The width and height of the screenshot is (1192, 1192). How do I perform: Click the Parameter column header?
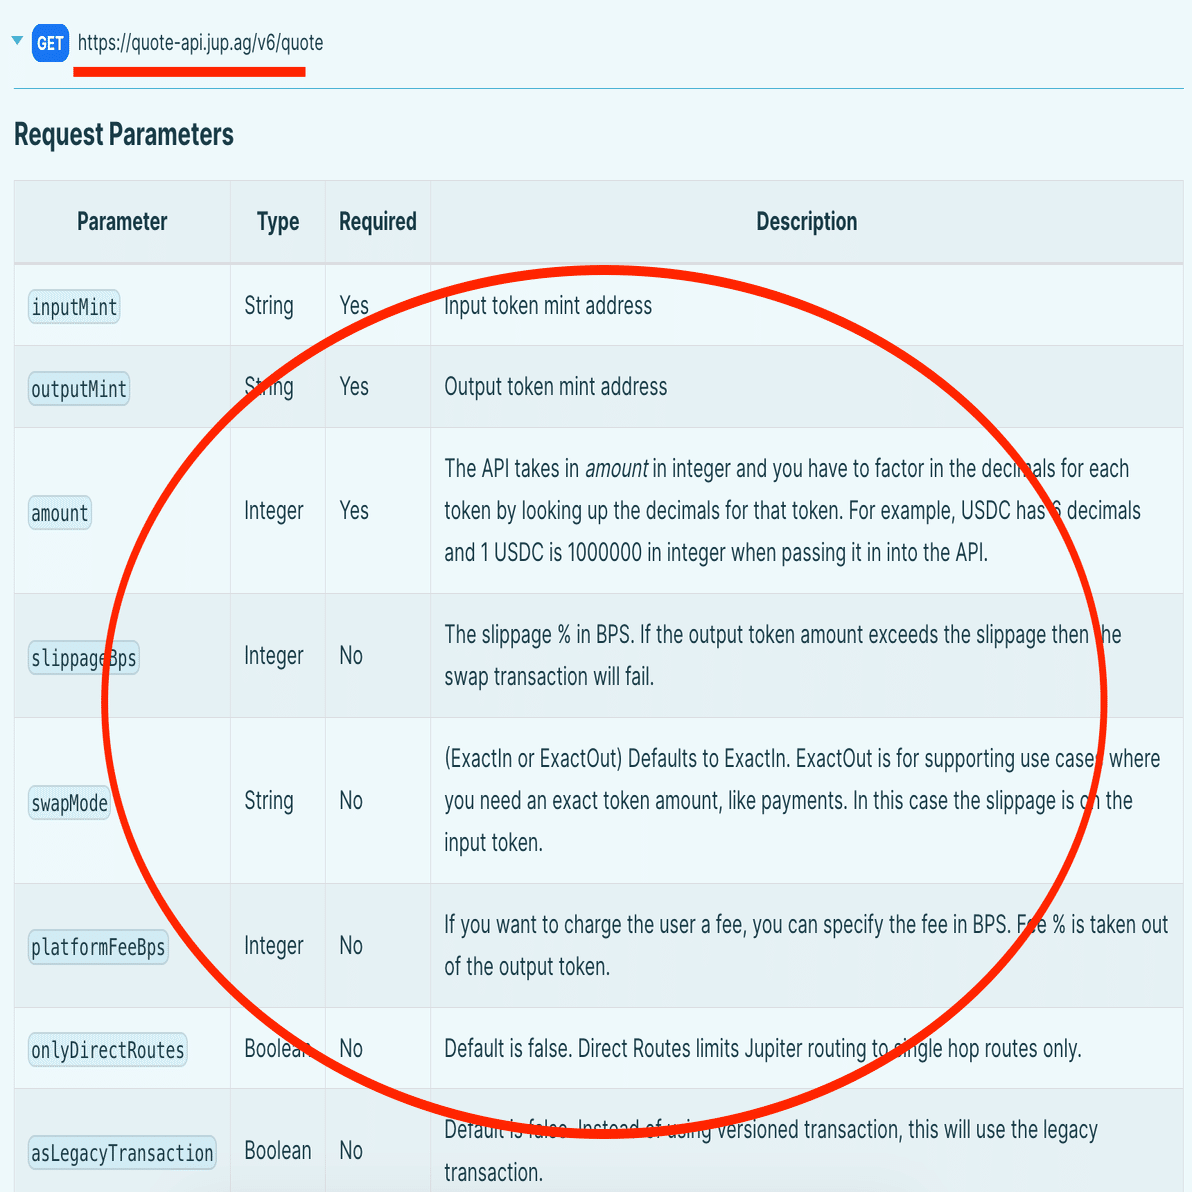click(x=122, y=221)
